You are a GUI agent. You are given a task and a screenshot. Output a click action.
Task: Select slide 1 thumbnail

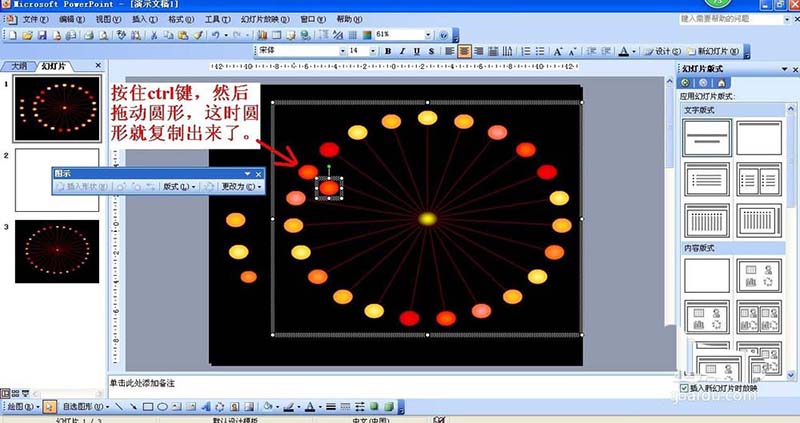click(57, 109)
